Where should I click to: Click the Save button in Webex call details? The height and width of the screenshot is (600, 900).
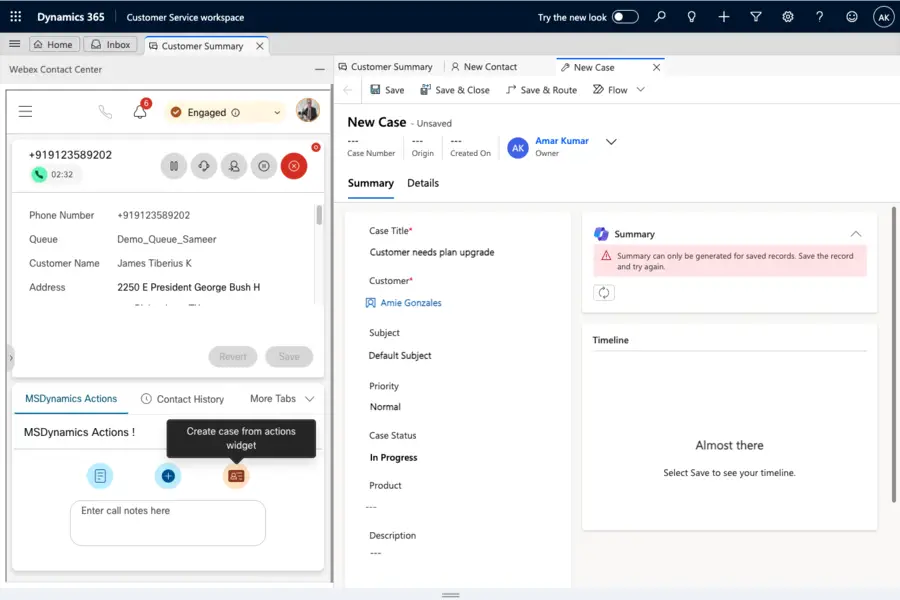[x=289, y=357]
